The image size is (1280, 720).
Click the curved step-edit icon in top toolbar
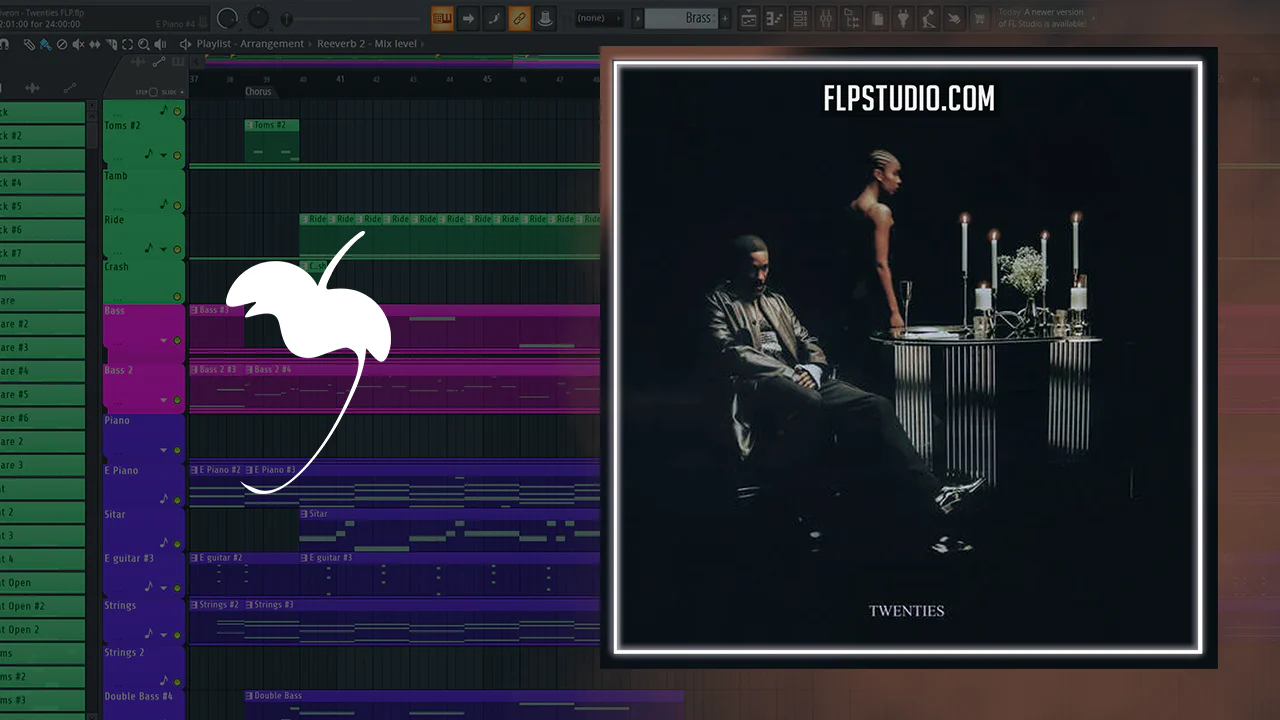pyautogui.click(x=494, y=18)
